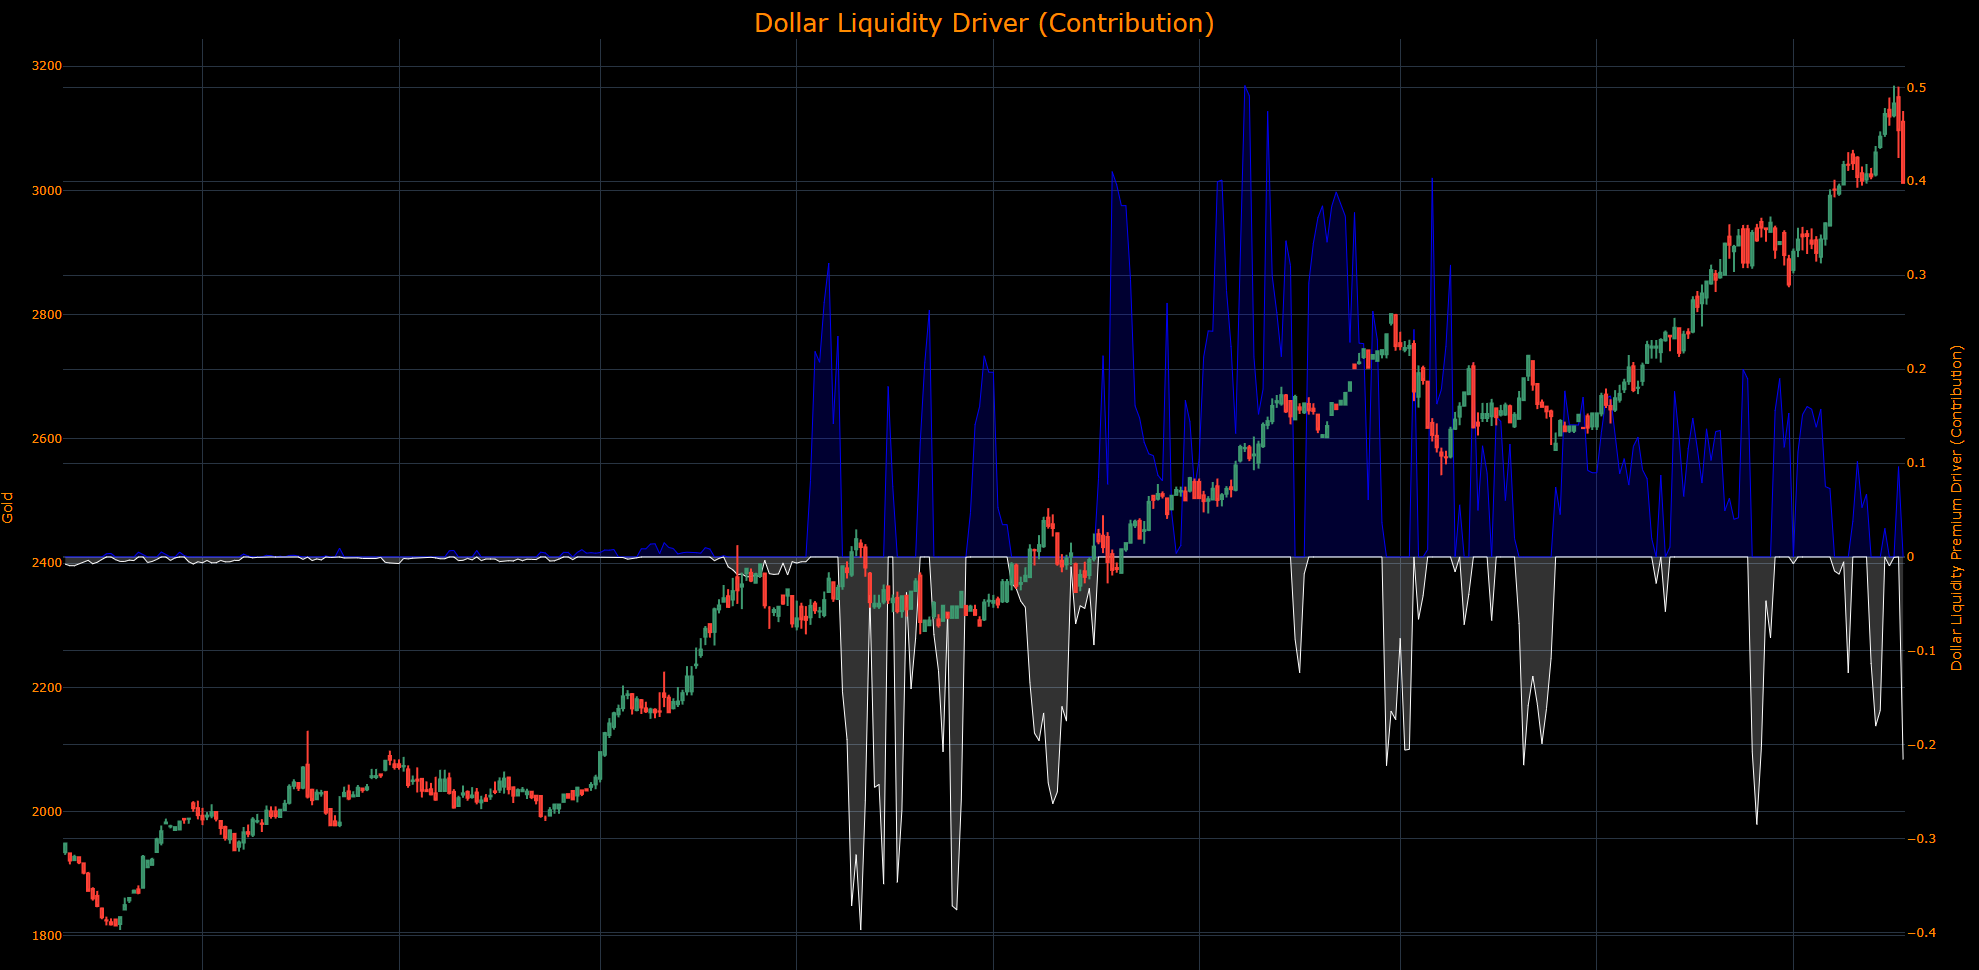Screen dimensions: 1979x970
Task: Click the chart title Dollar Liquidity Driver (Contribution)
Action: pos(984,23)
